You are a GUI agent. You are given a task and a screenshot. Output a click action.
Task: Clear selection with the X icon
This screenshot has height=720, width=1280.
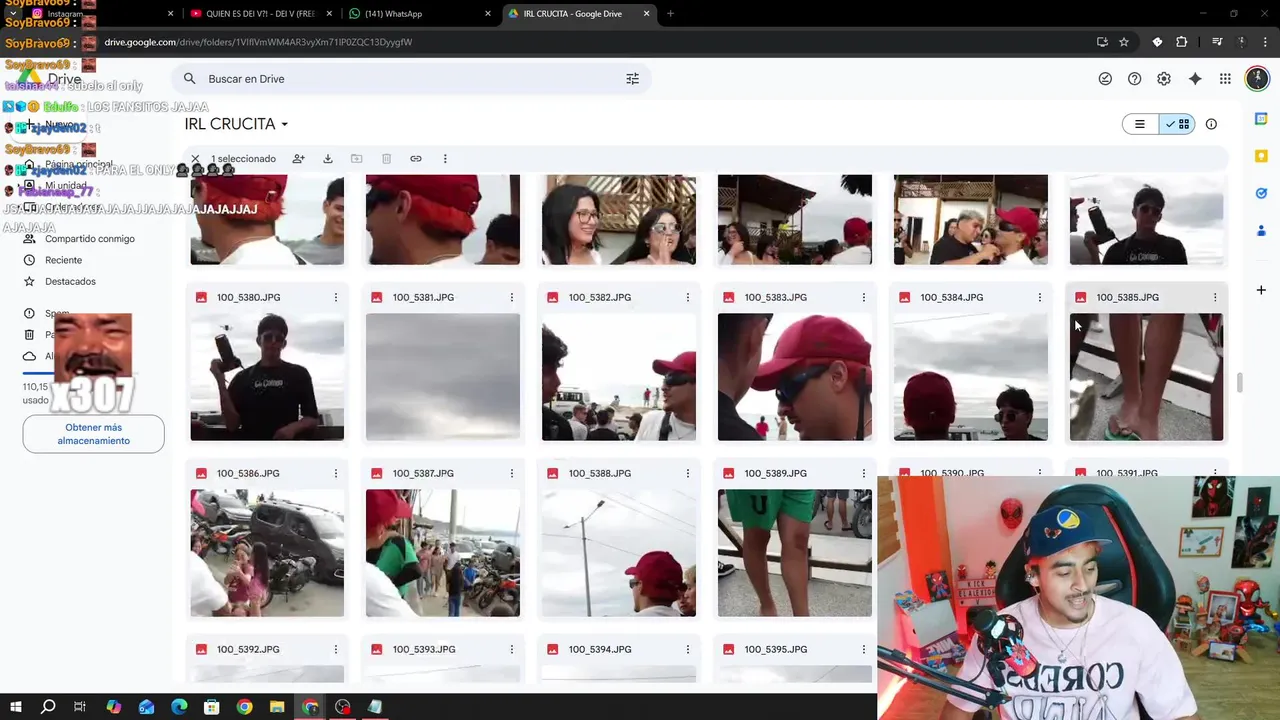(x=195, y=159)
